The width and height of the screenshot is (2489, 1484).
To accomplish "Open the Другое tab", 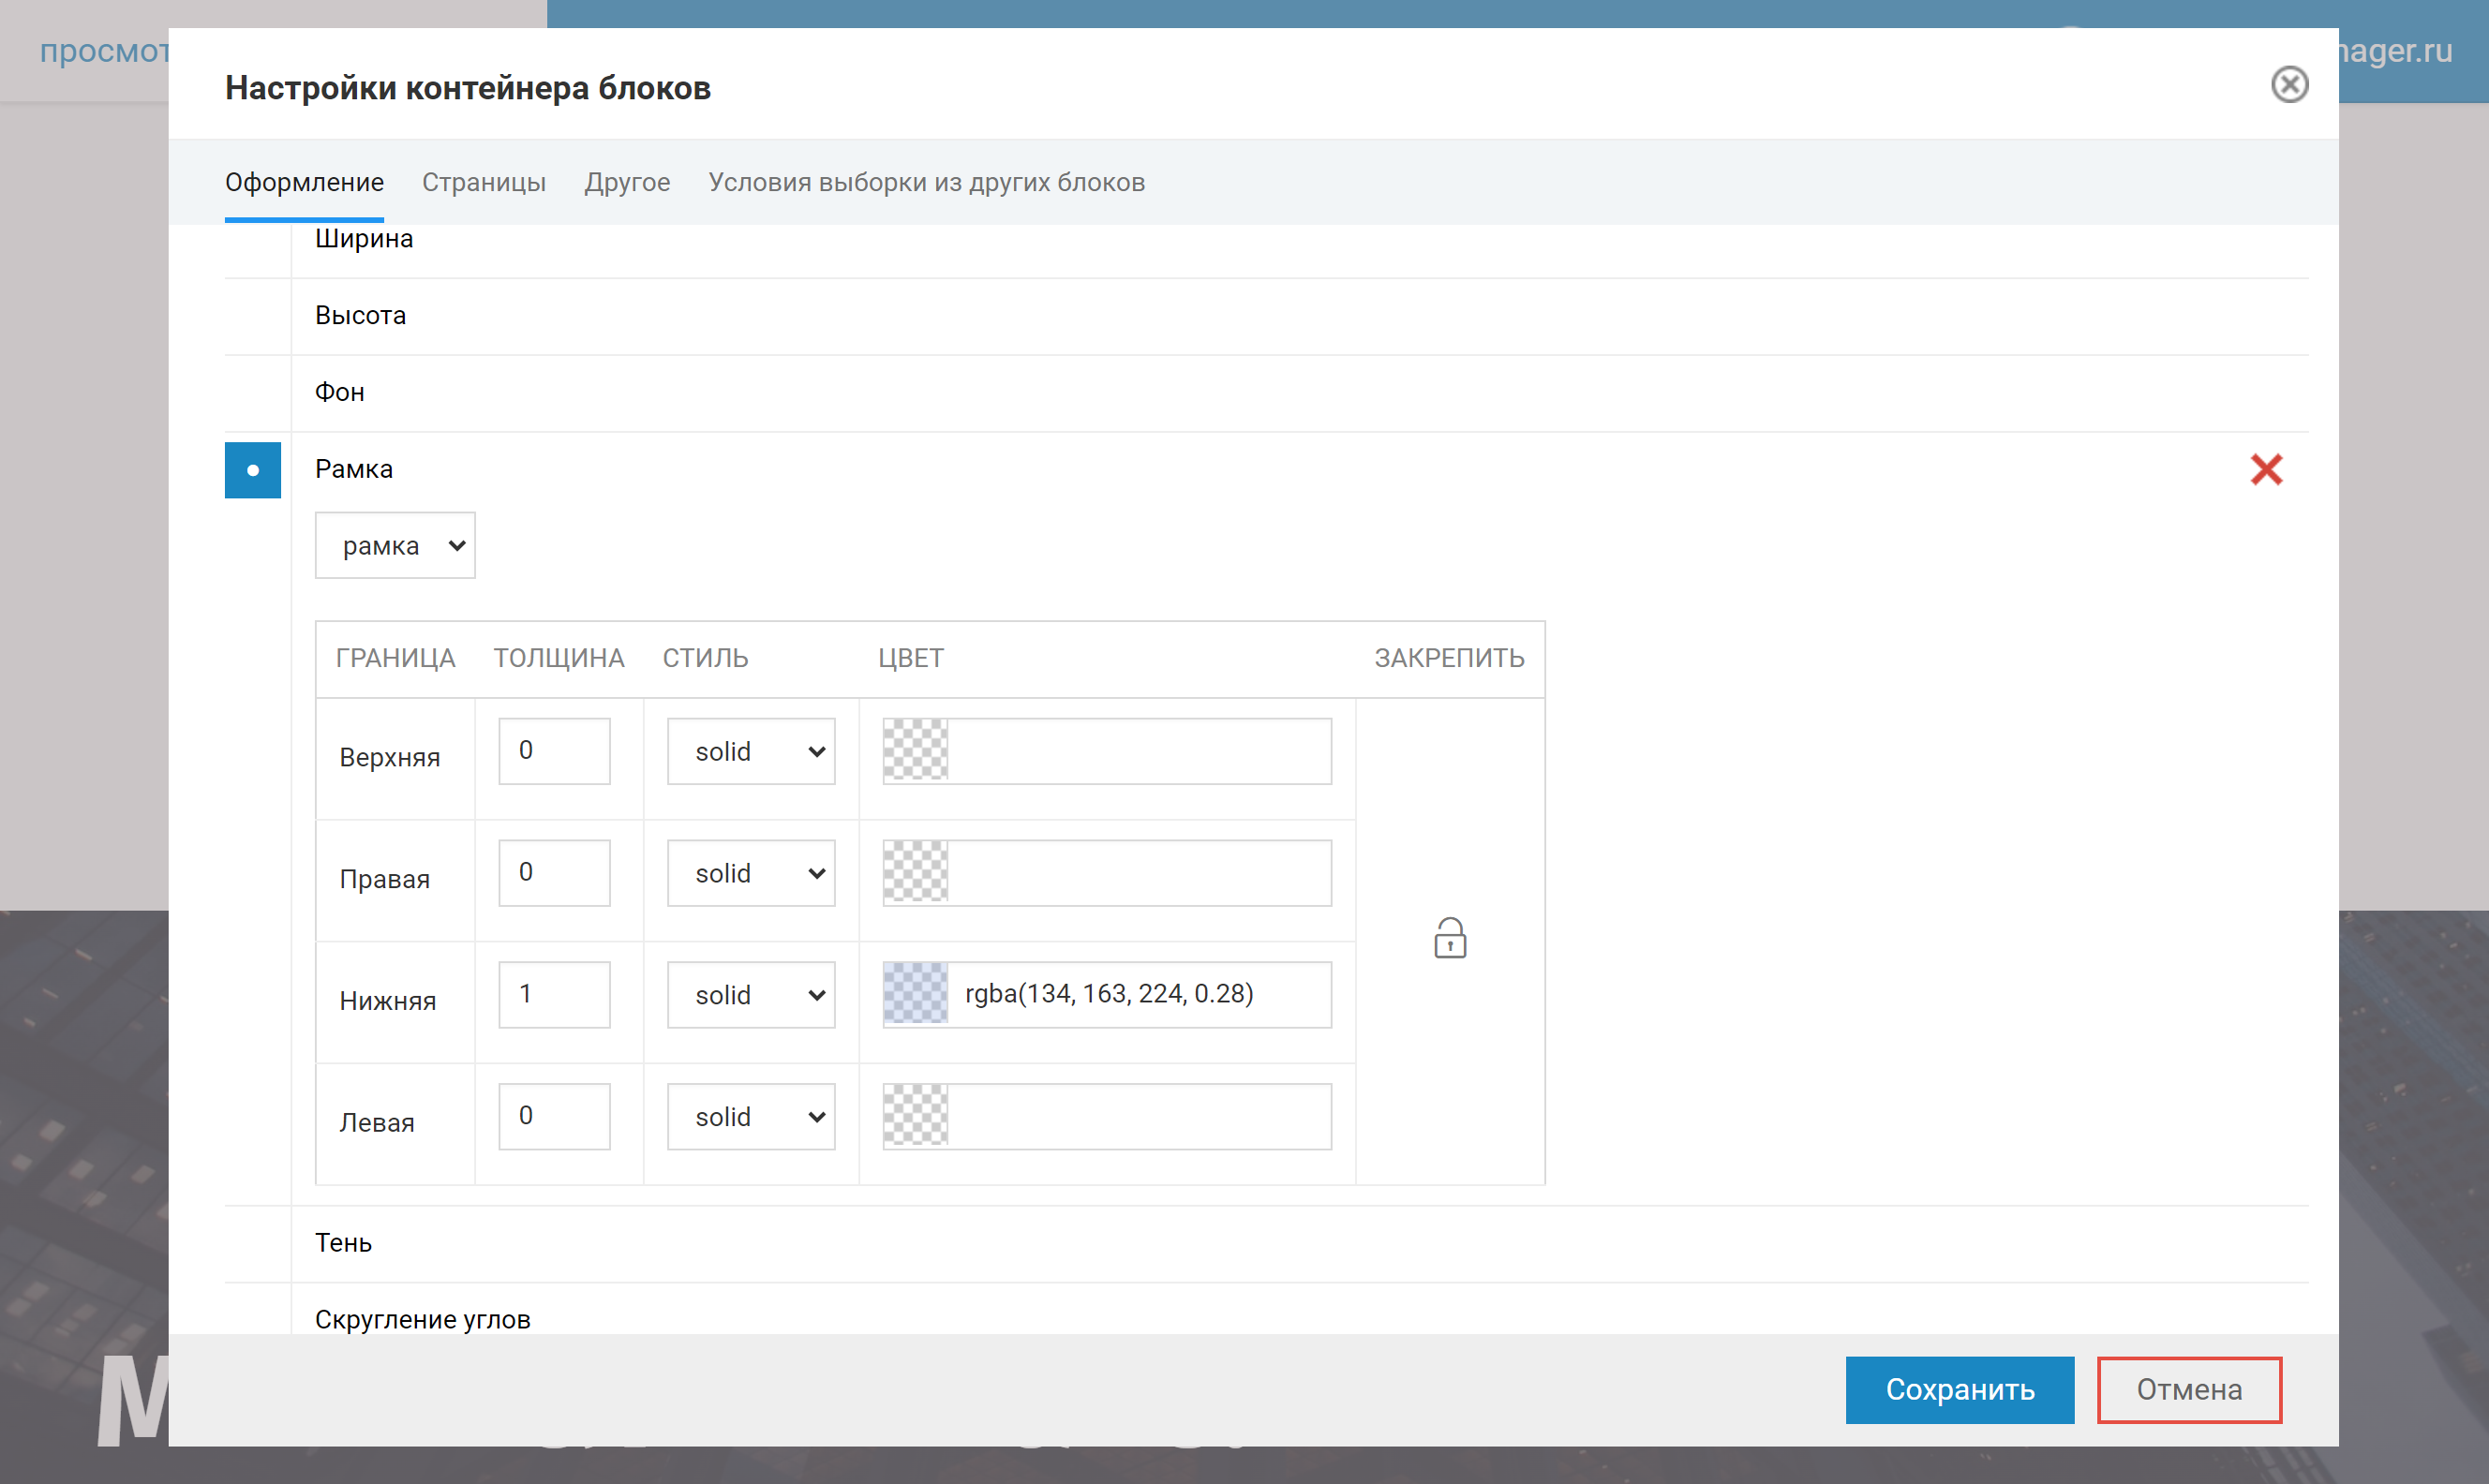I will coord(627,183).
